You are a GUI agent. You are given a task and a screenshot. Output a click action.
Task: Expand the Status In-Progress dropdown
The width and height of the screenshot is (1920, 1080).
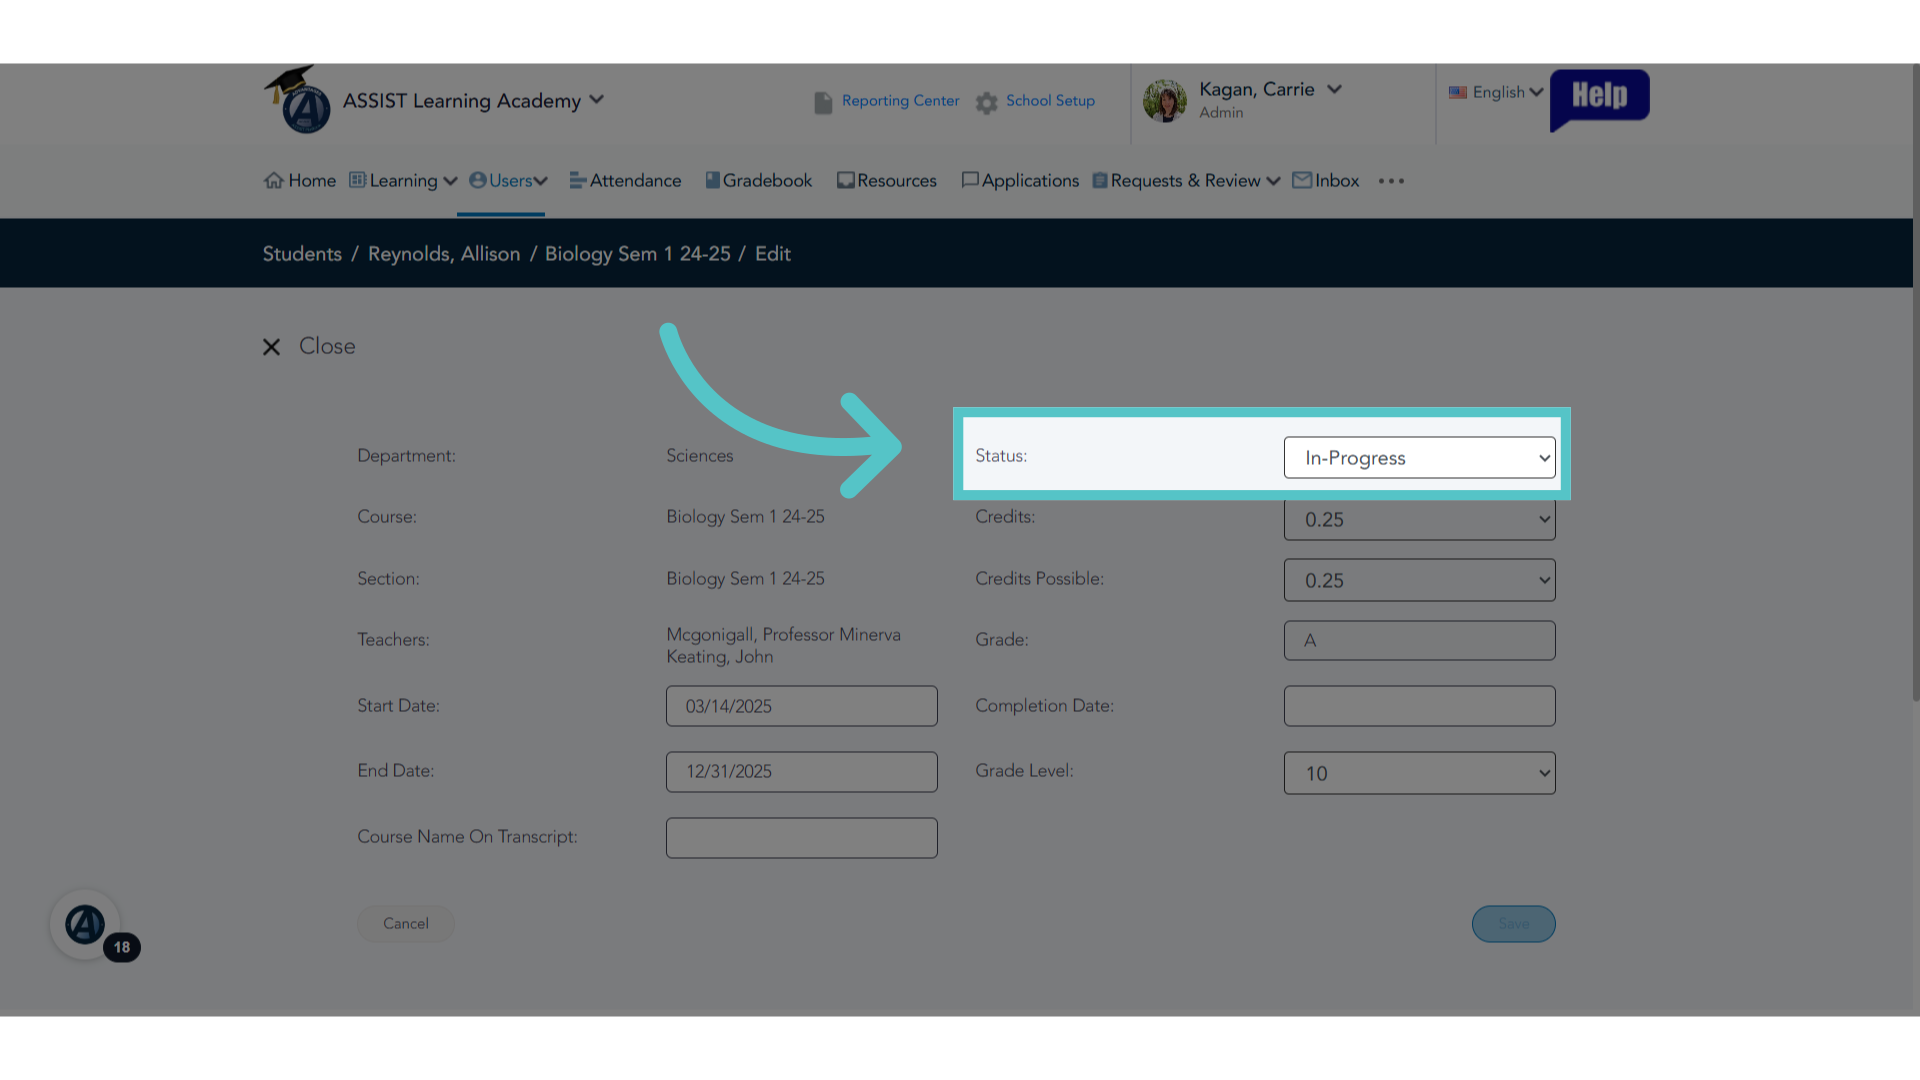click(1419, 457)
